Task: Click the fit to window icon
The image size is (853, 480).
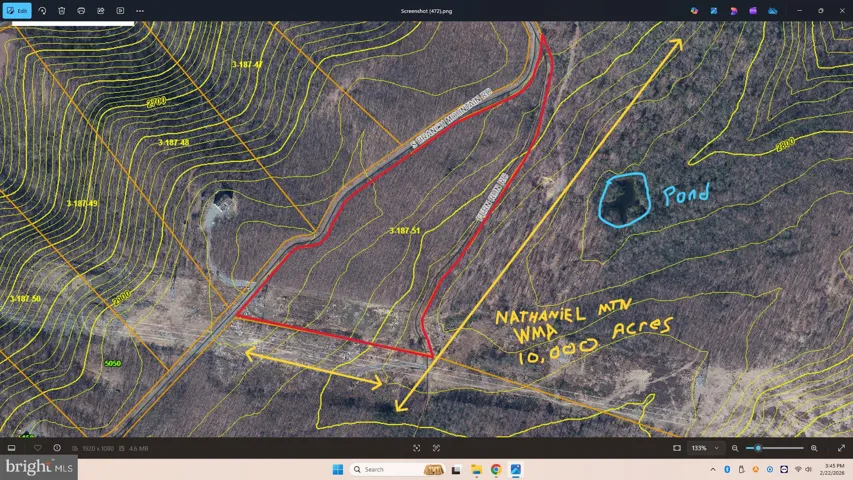Action: click(417, 448)
